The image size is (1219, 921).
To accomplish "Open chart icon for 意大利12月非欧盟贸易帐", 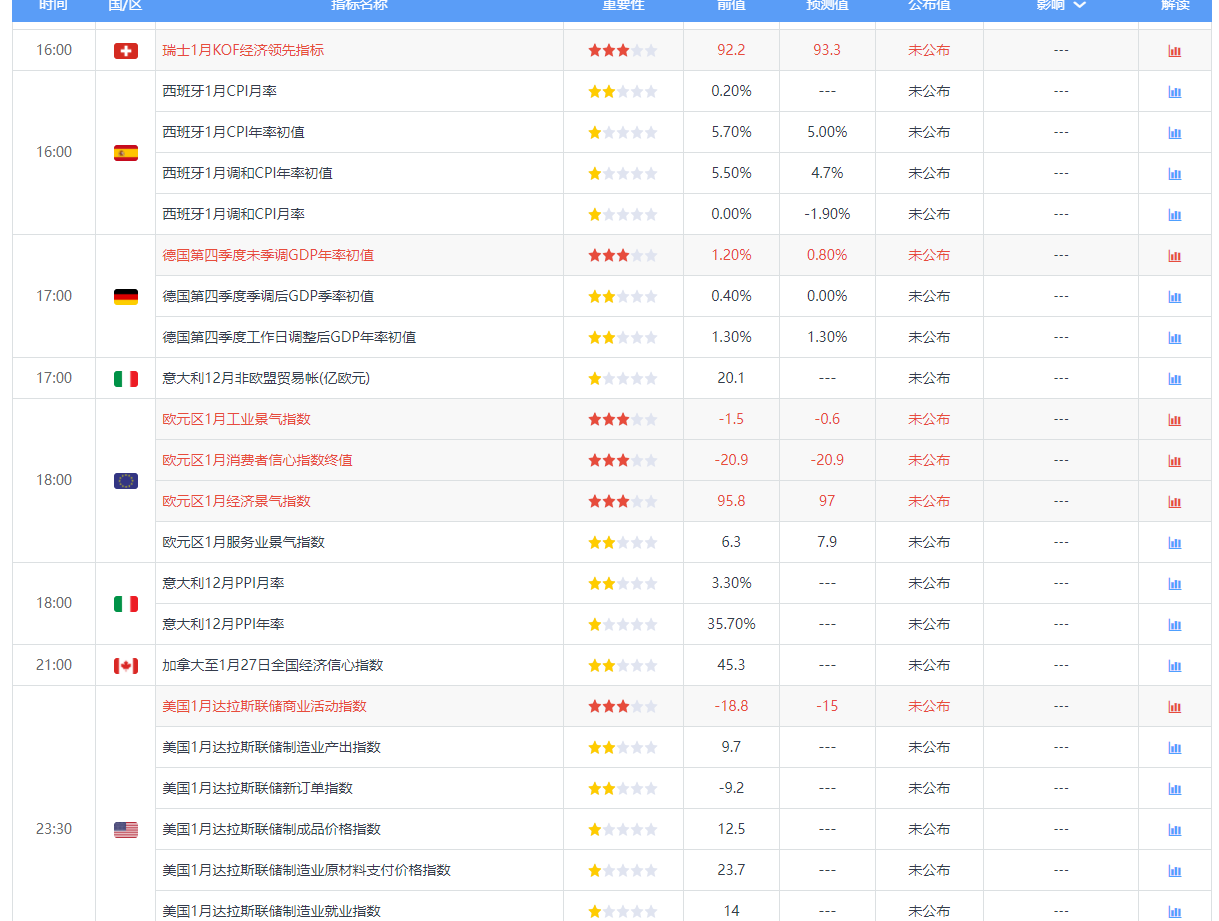I will point(1174,379).
